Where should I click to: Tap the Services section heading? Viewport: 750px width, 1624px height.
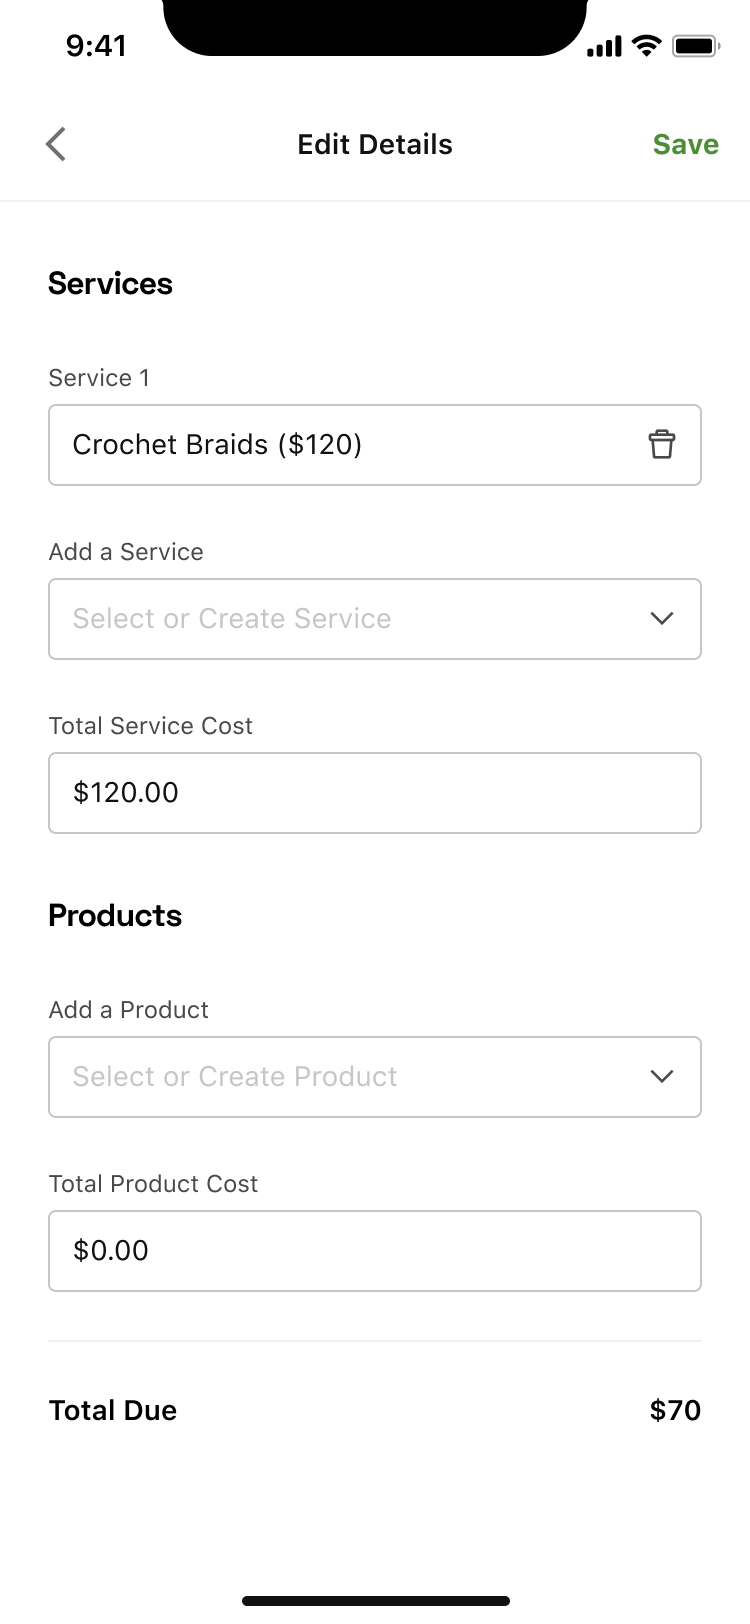[110, 284]
